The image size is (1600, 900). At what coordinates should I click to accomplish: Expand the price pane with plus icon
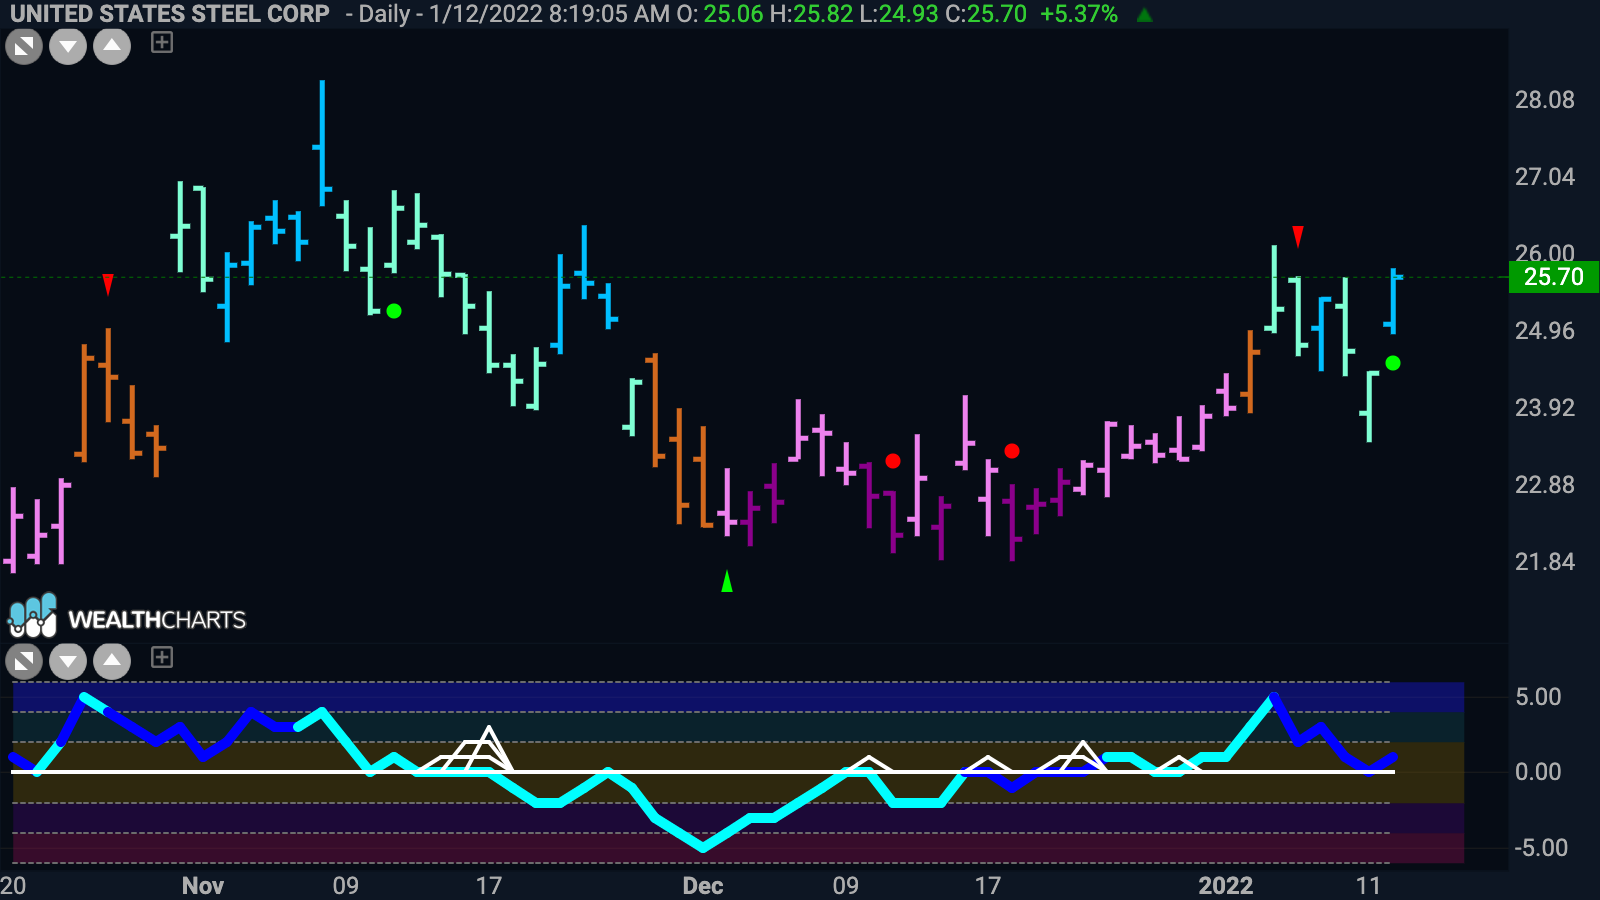pos(162,42)
